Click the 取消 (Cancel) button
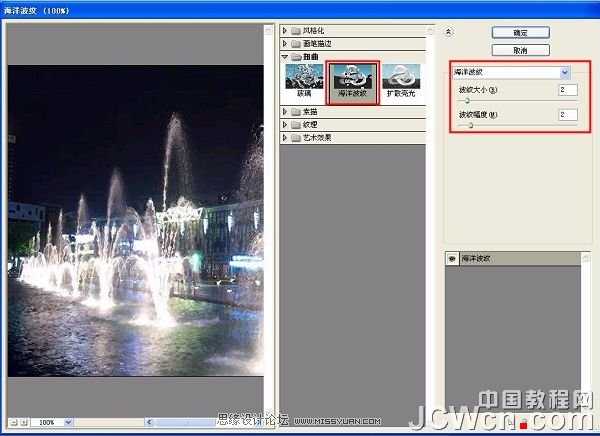The width and height of the screenshot is (600, 436). click(520, 50)
